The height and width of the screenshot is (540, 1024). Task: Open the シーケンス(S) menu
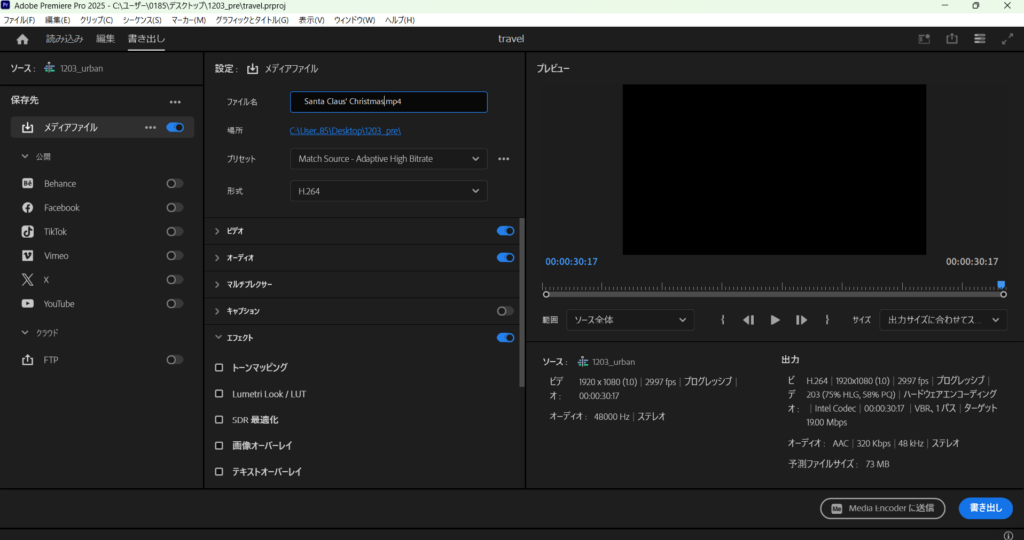[142, 20]
